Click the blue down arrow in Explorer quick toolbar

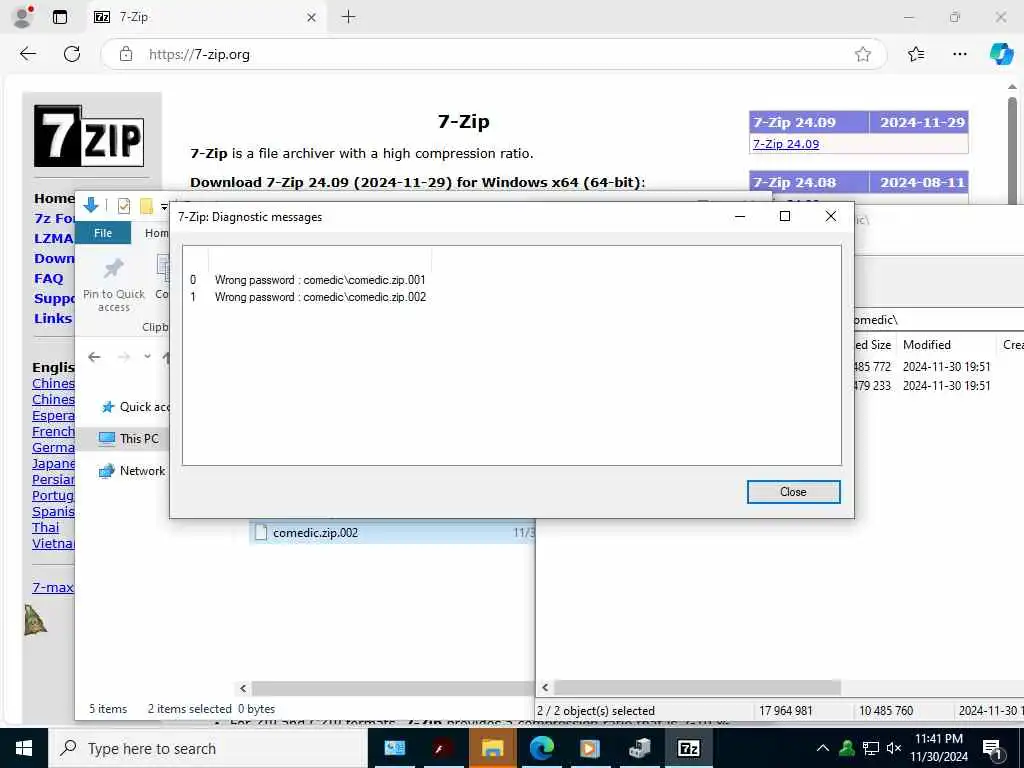[91, 205]
